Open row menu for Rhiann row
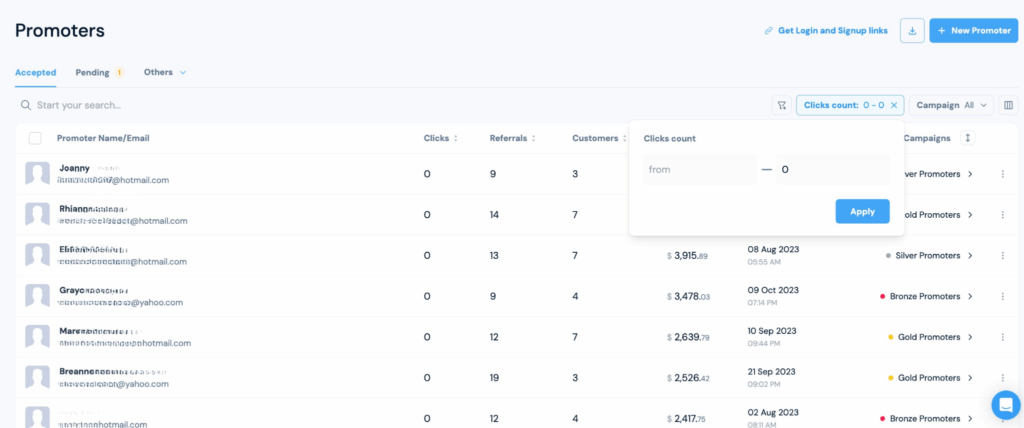This screenshot has width=1024, height=428. (x=1002, y=214)
